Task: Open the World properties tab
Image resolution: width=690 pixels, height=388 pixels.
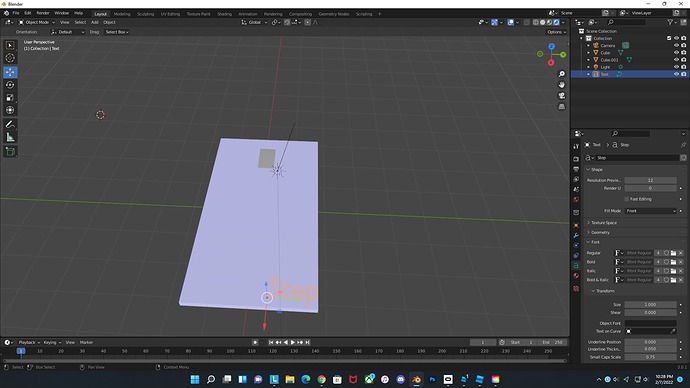Action: coord(576,199)
